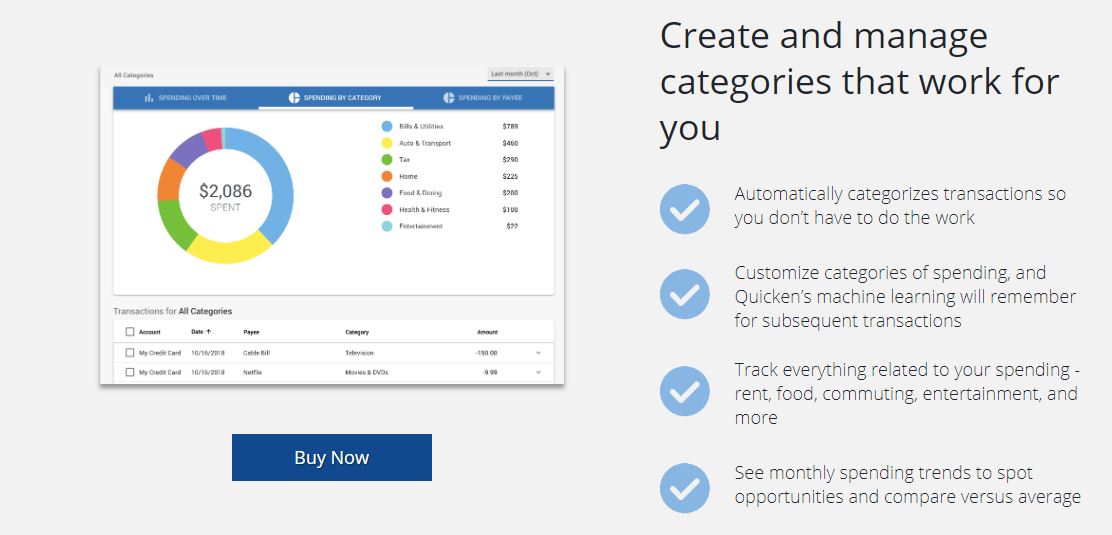Image resolution: width=1112 pixels, height=535 pixels.
Task: Click the yellow Auto & Transport color dot
Action: [387, 143]
